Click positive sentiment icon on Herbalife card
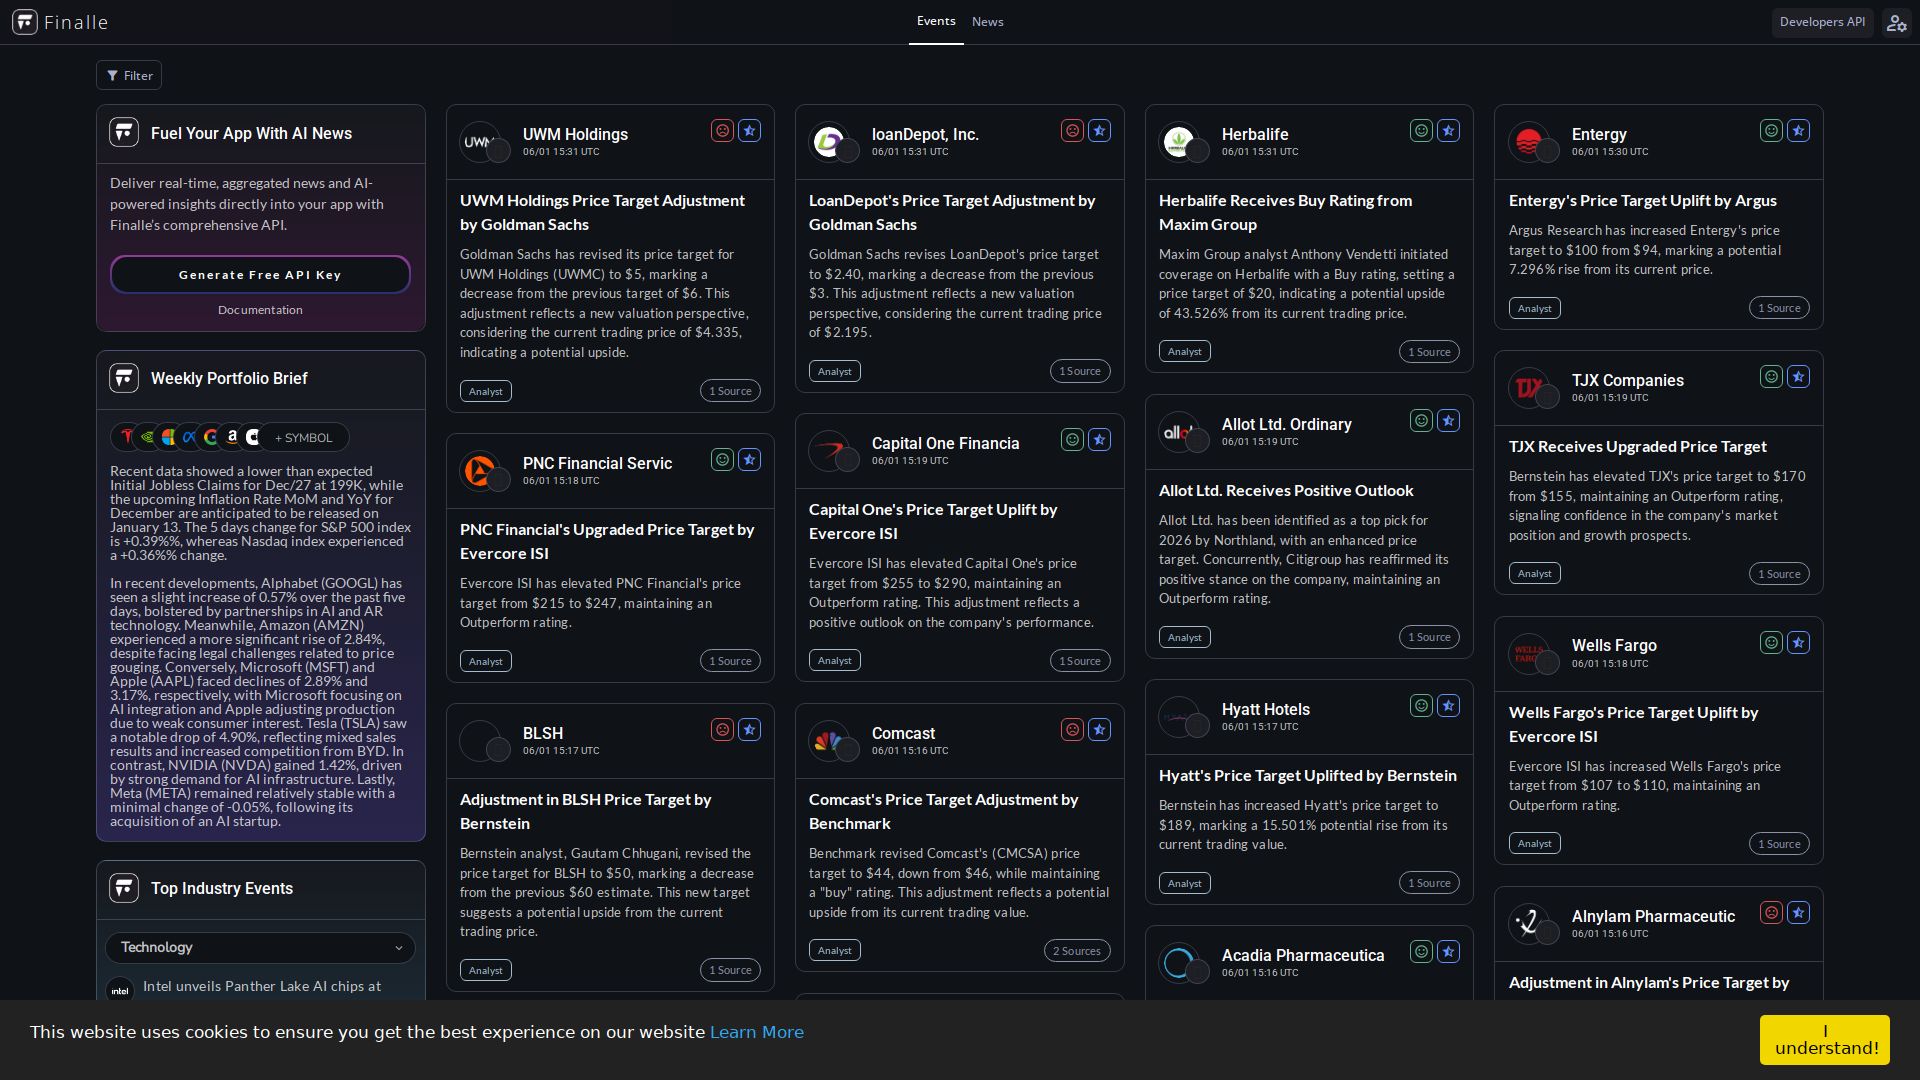 coord(1421,131)
